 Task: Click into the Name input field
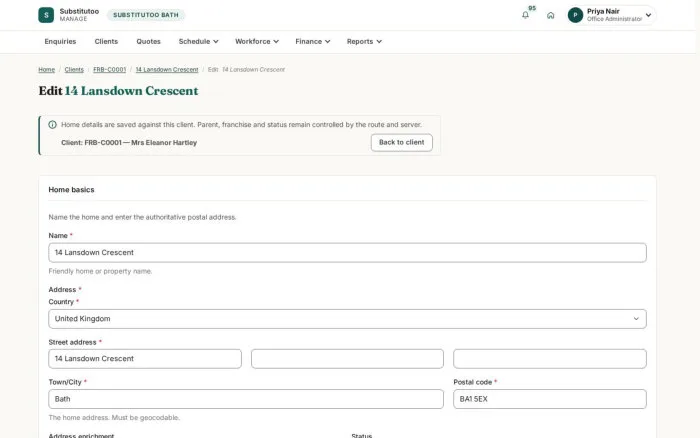click(x=347, y=253)
